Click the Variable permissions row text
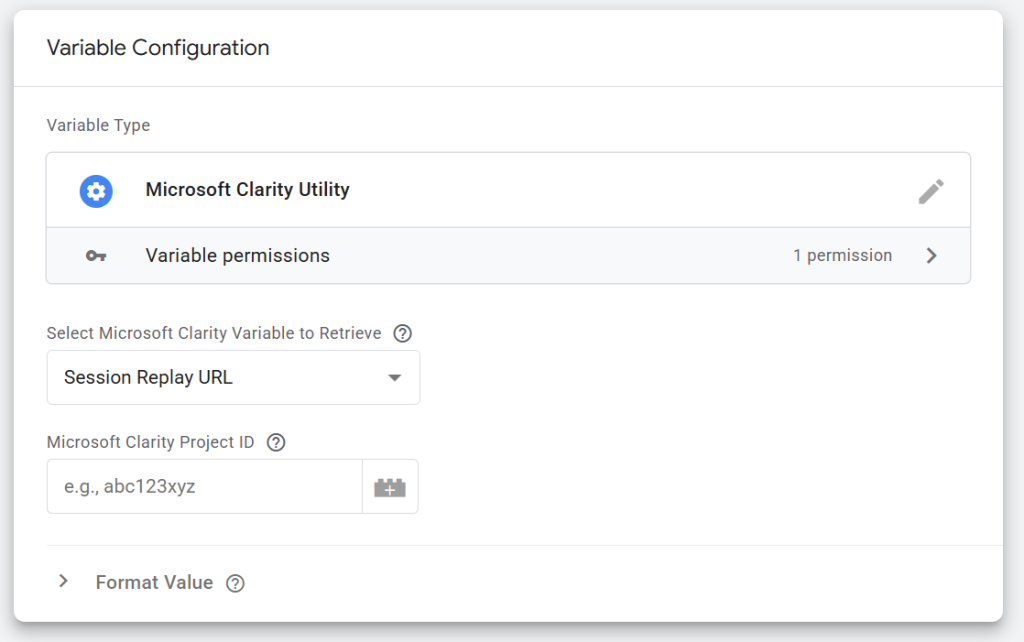 238,255
